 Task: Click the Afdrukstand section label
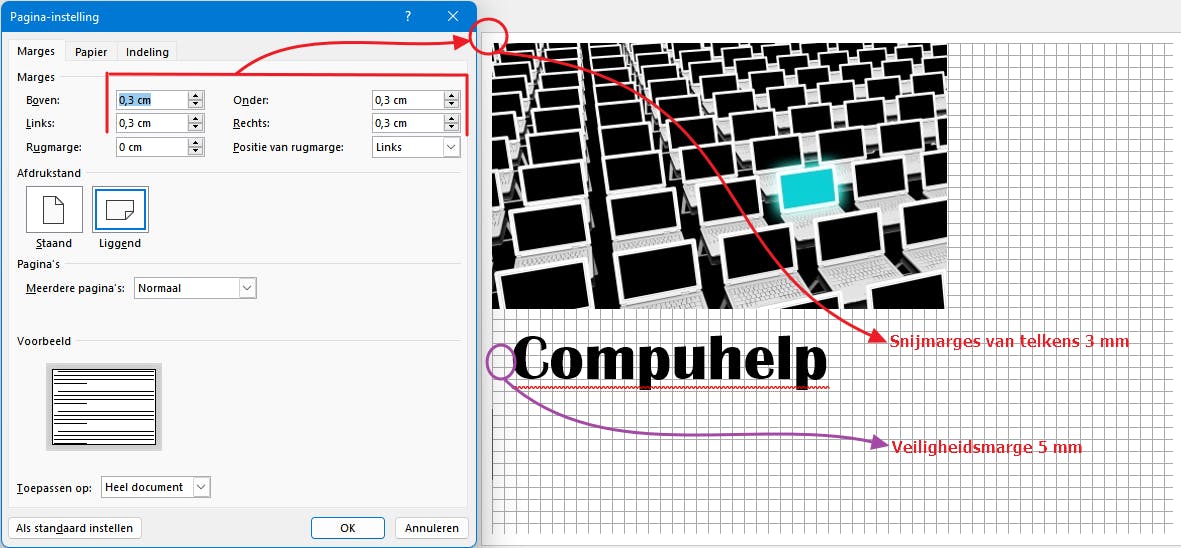pos(49,173)
